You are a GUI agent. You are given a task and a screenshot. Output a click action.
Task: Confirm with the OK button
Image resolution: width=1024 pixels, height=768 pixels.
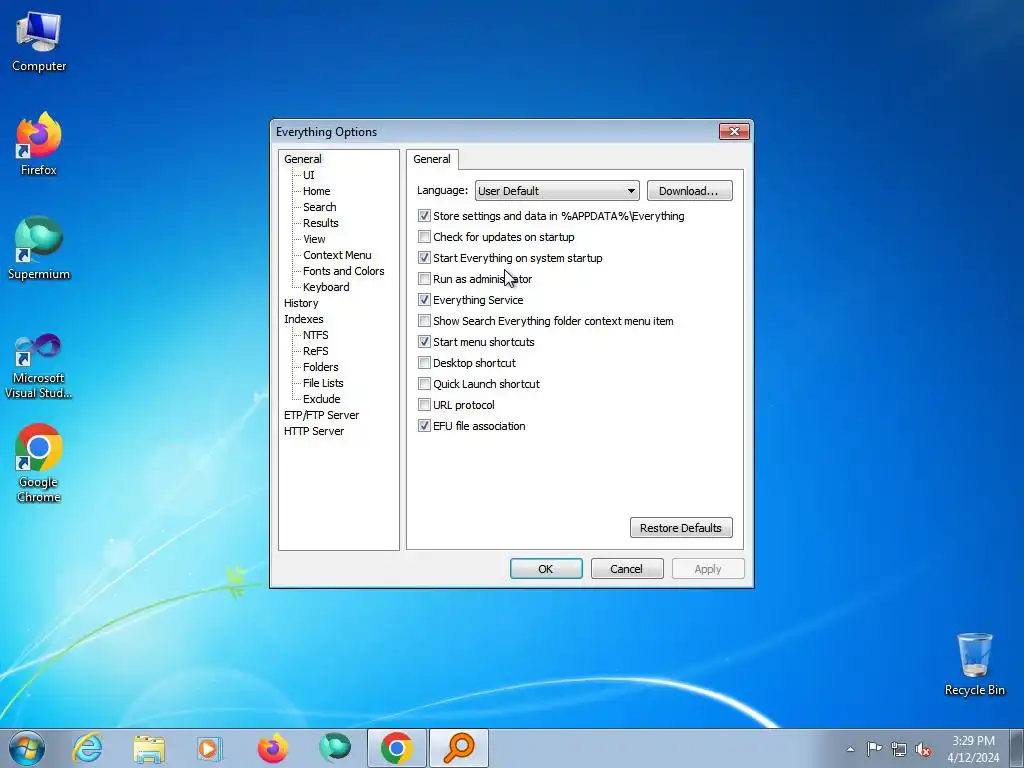(x=546, y=569)
